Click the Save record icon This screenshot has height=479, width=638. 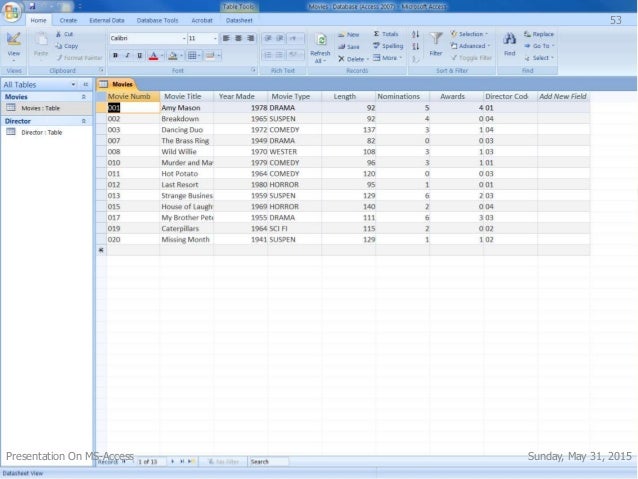tap(341, 47)
